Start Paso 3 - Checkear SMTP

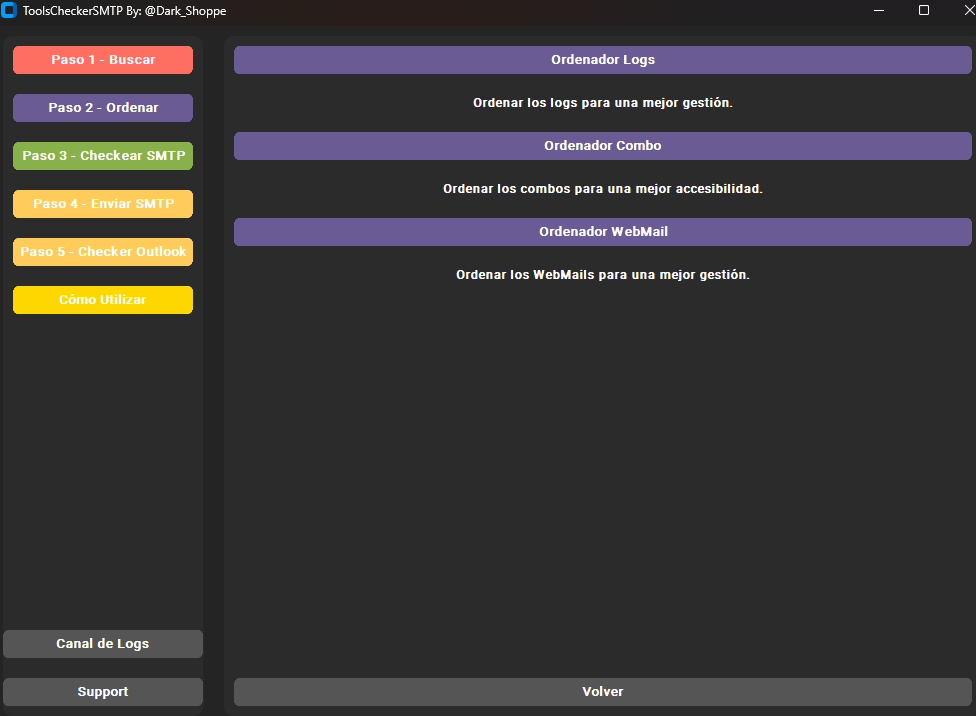coord(102,155)
